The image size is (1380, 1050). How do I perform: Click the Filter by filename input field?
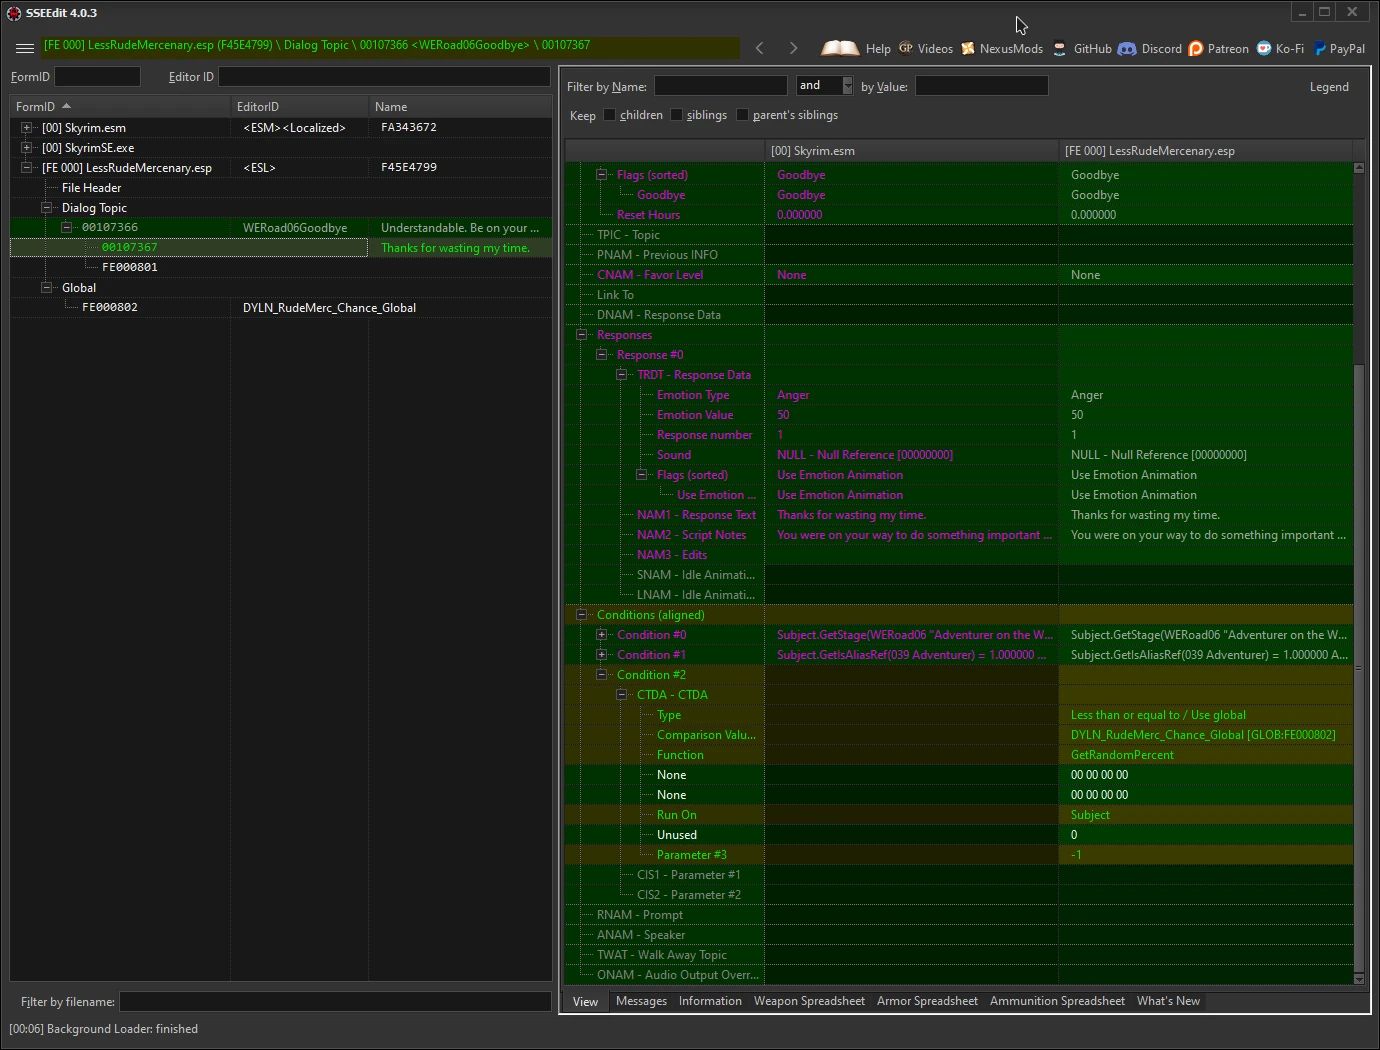coord(335,1001)
